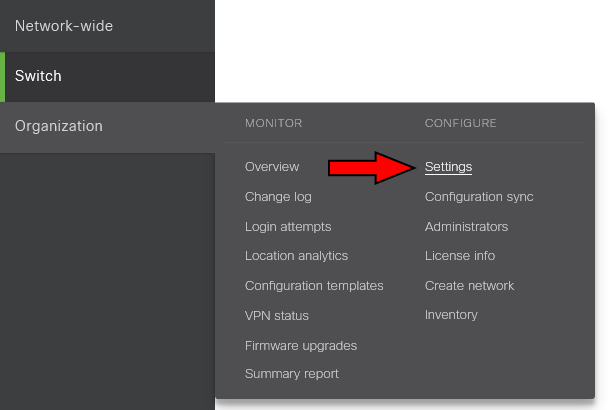This screenshot has height=410, width=611.
Task: Click the Organization sidebar item
Action: click(x=59, y=126)
